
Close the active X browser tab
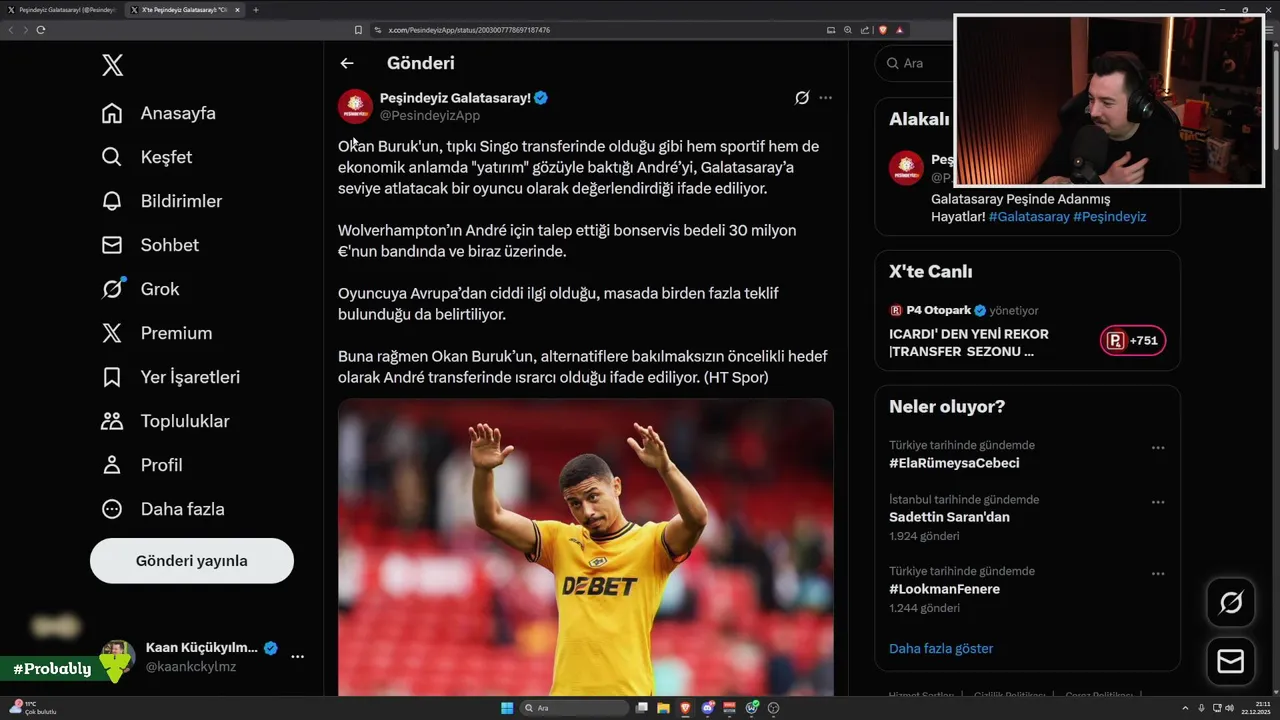coord(237,10)
